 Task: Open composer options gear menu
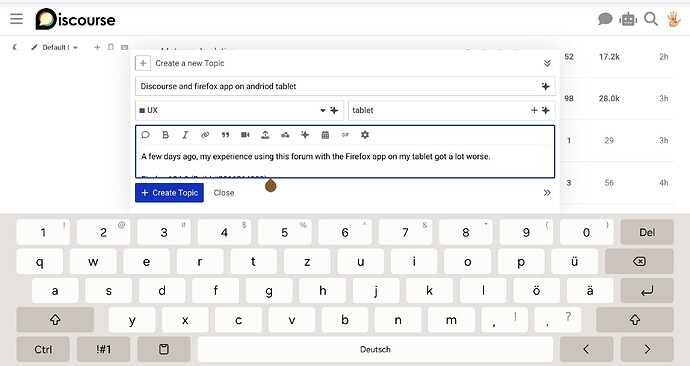click(365, 135)
